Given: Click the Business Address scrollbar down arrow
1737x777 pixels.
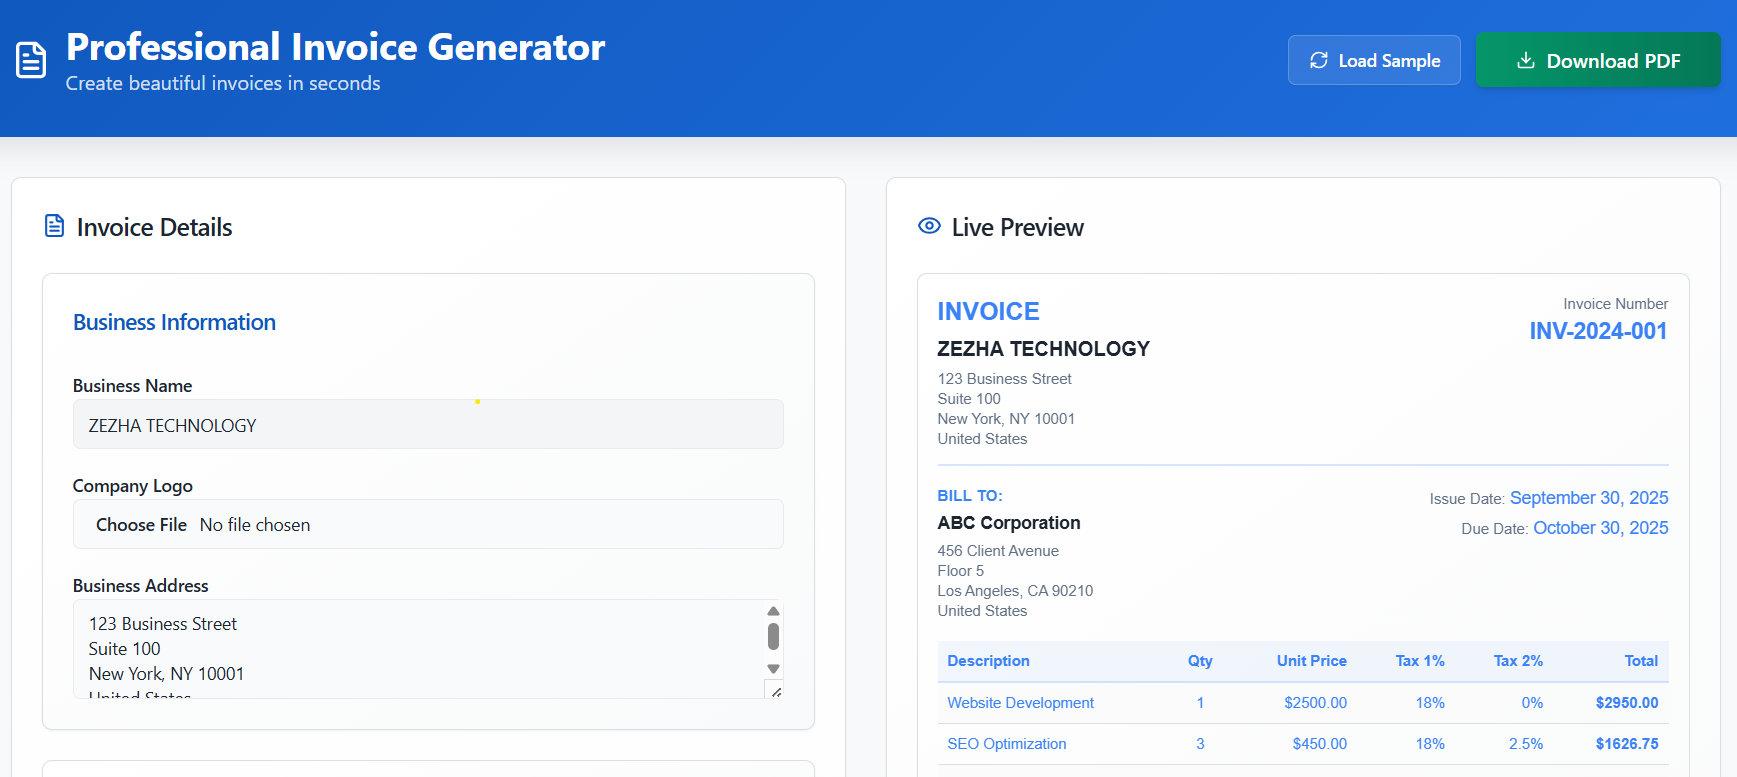Looking at the screenshot, I should click(x=773, y=669).
